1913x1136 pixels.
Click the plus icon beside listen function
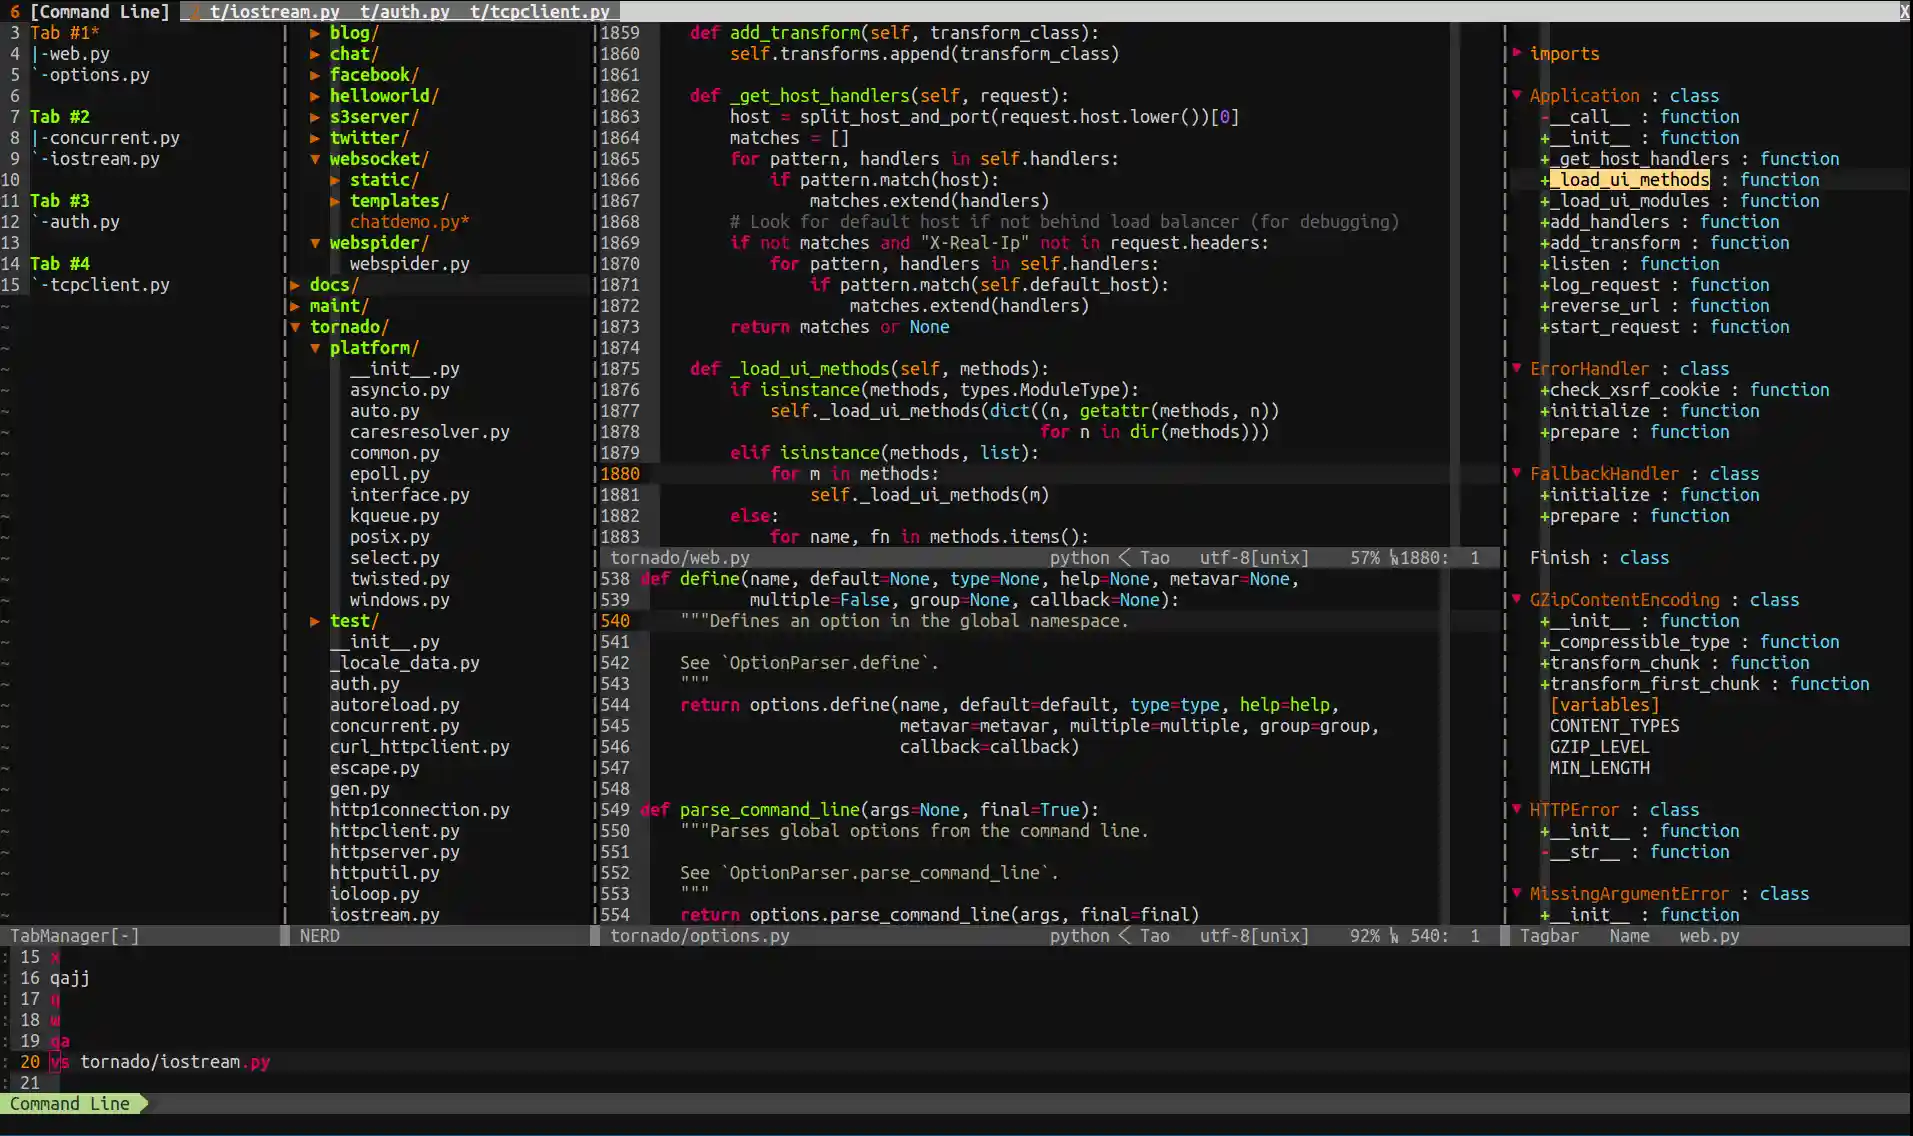(x=1544, y=263)
